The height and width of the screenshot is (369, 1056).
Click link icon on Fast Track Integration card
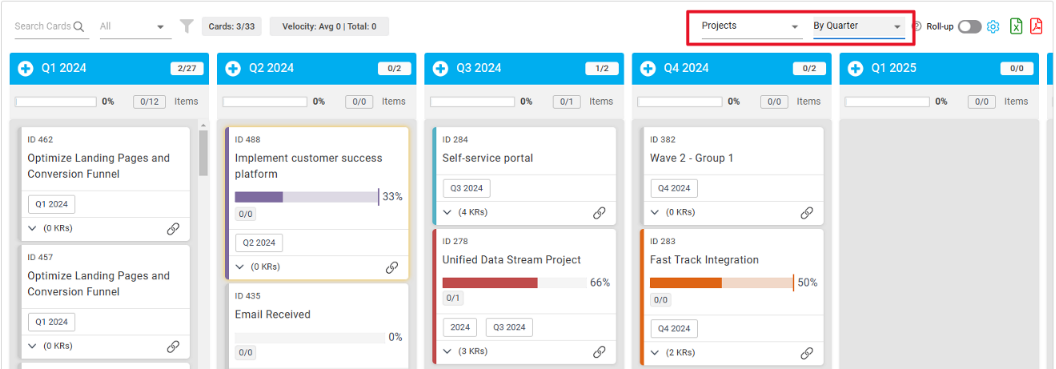coord(806,353)
